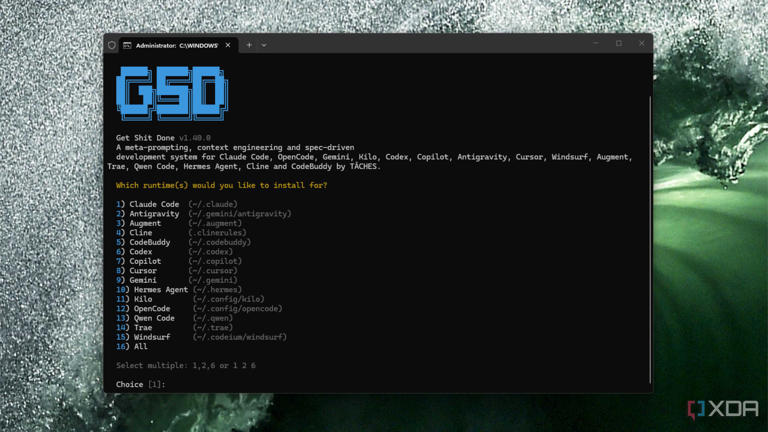Click the Claude Code option line
This screenshot has height=432, width=768.
(x=176, y=204)
